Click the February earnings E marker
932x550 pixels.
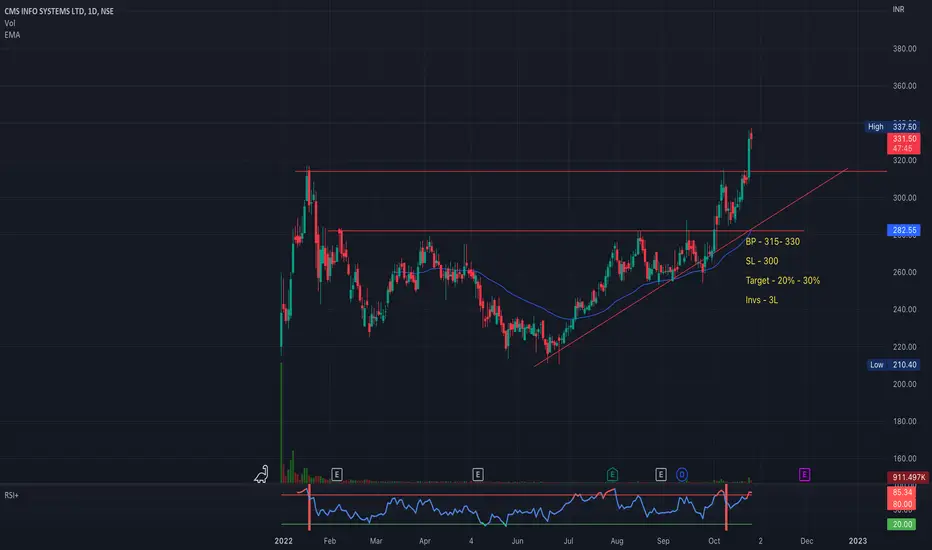(x=336, y=474)
